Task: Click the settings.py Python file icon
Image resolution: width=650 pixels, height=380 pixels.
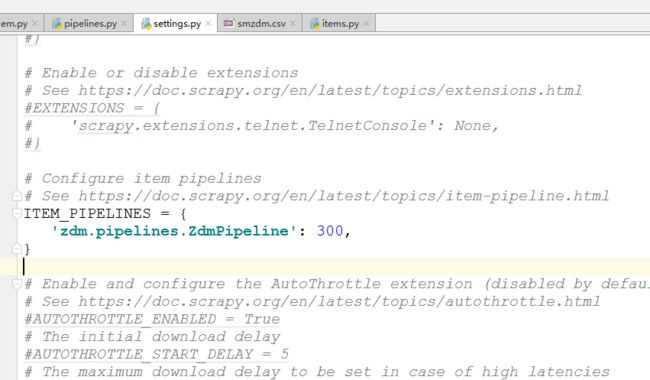Action: (146, 24)
